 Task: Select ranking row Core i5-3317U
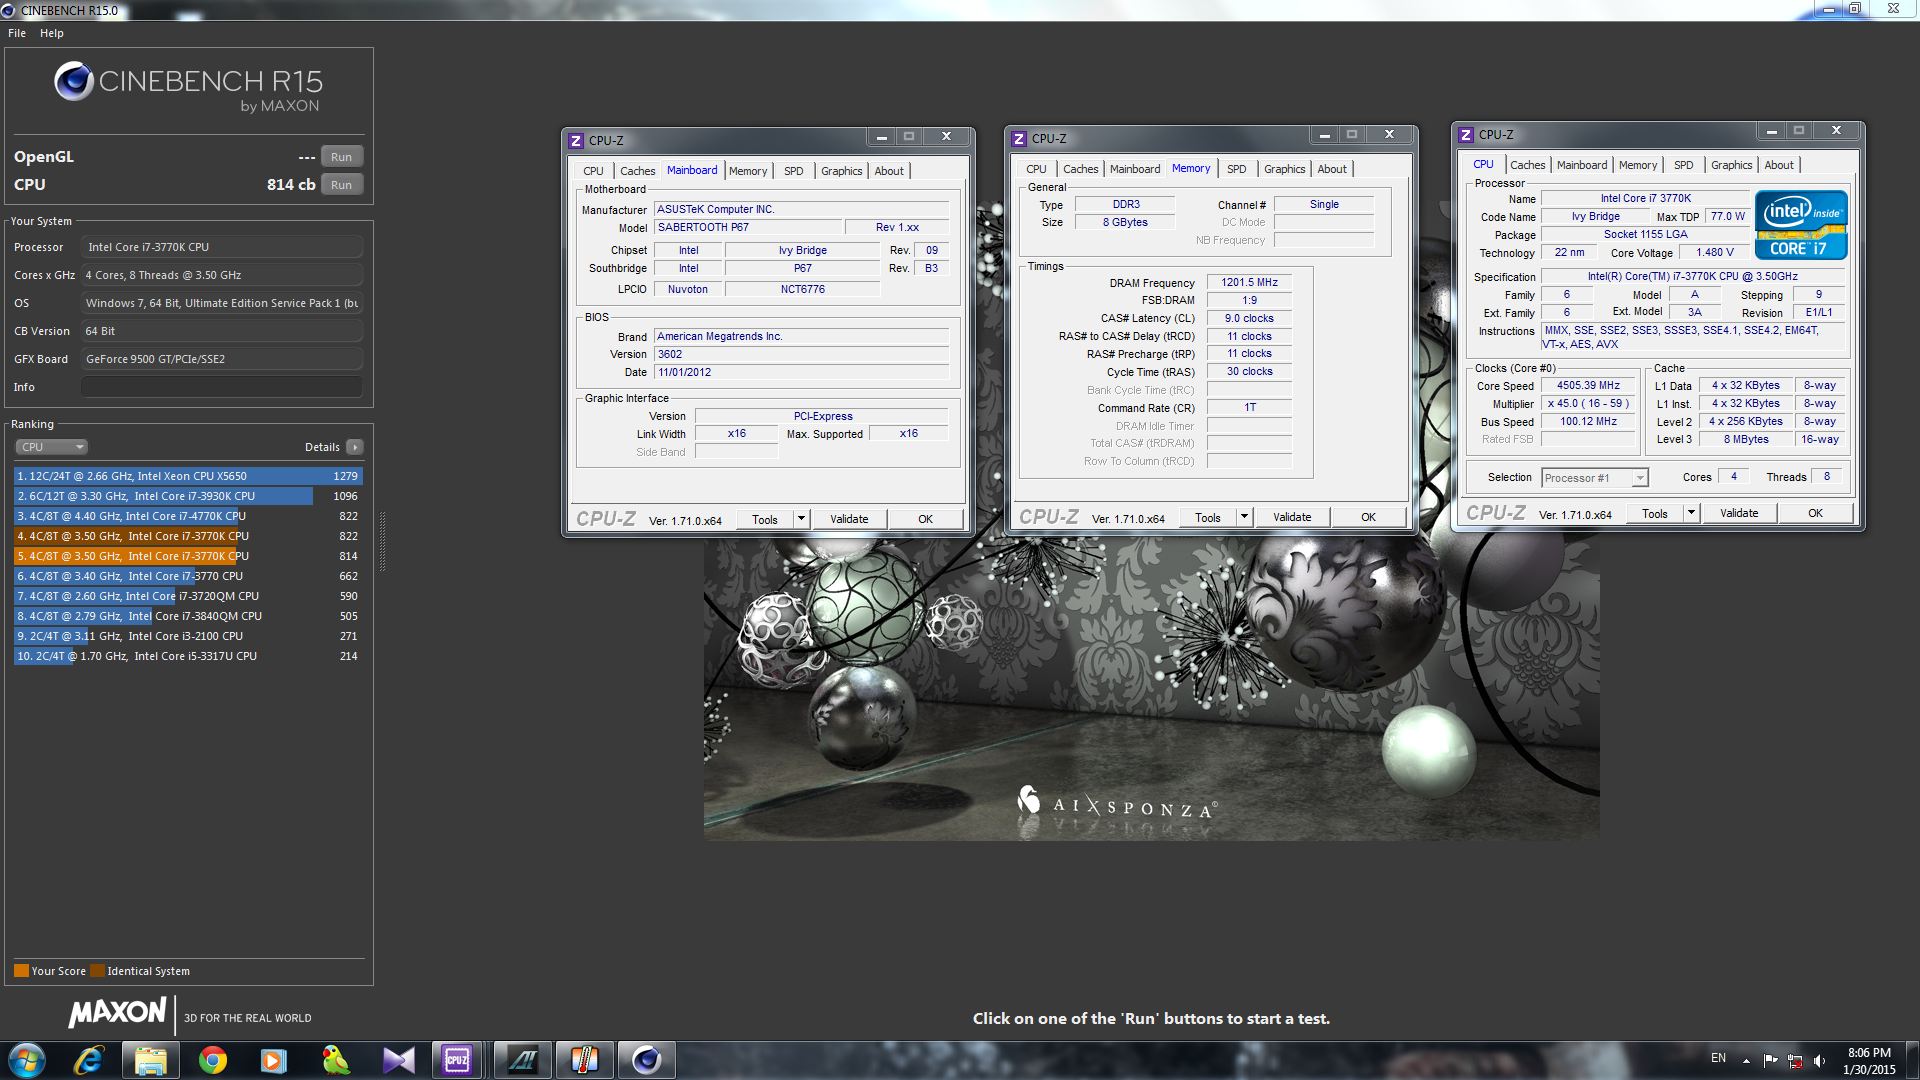188,656
